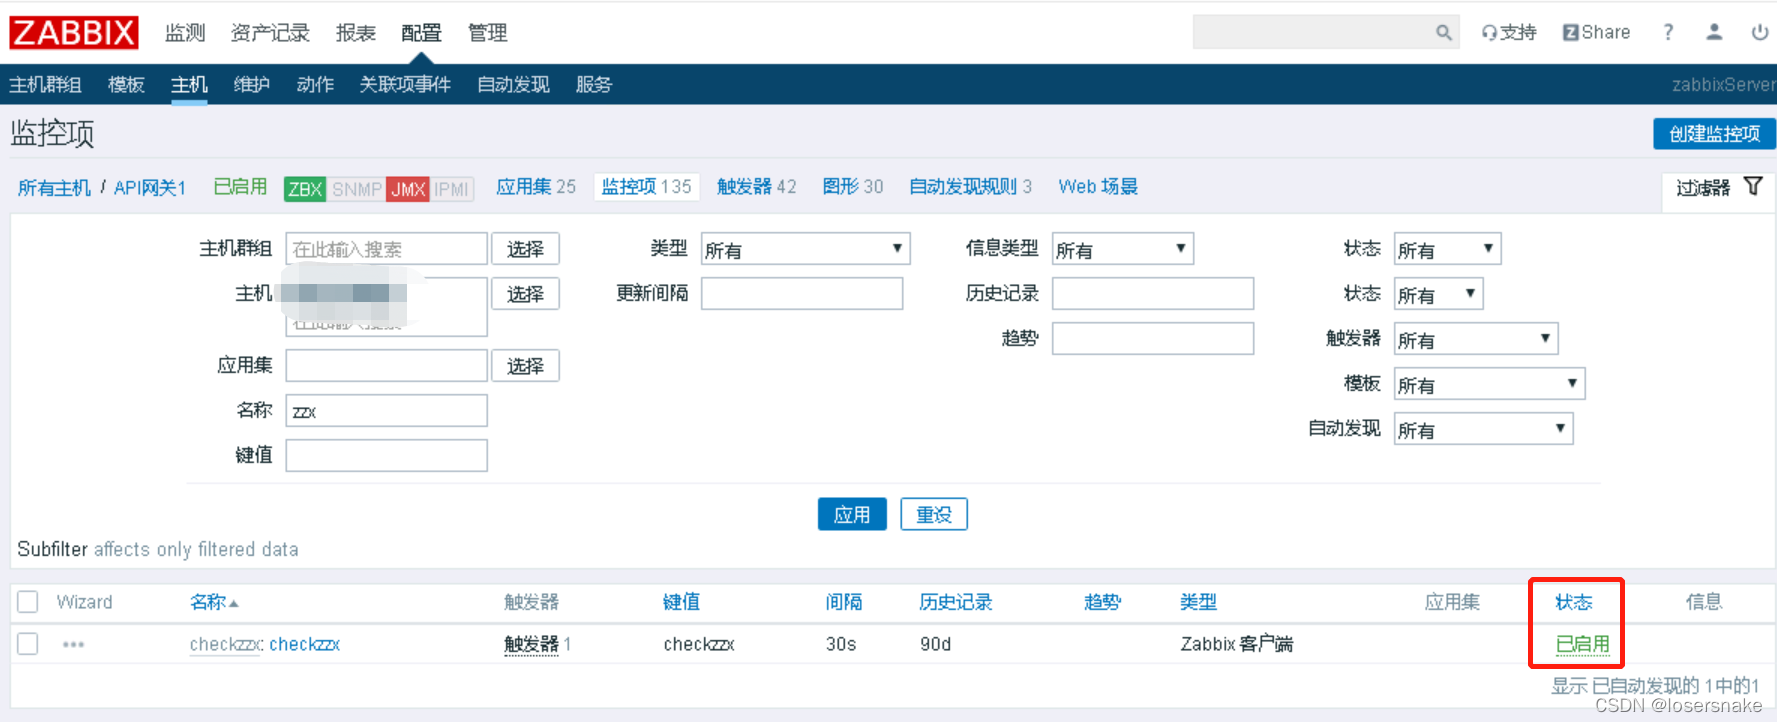The image size is (1777, 722).
Task: Open the Share link
Action: tap(1597, 33)
